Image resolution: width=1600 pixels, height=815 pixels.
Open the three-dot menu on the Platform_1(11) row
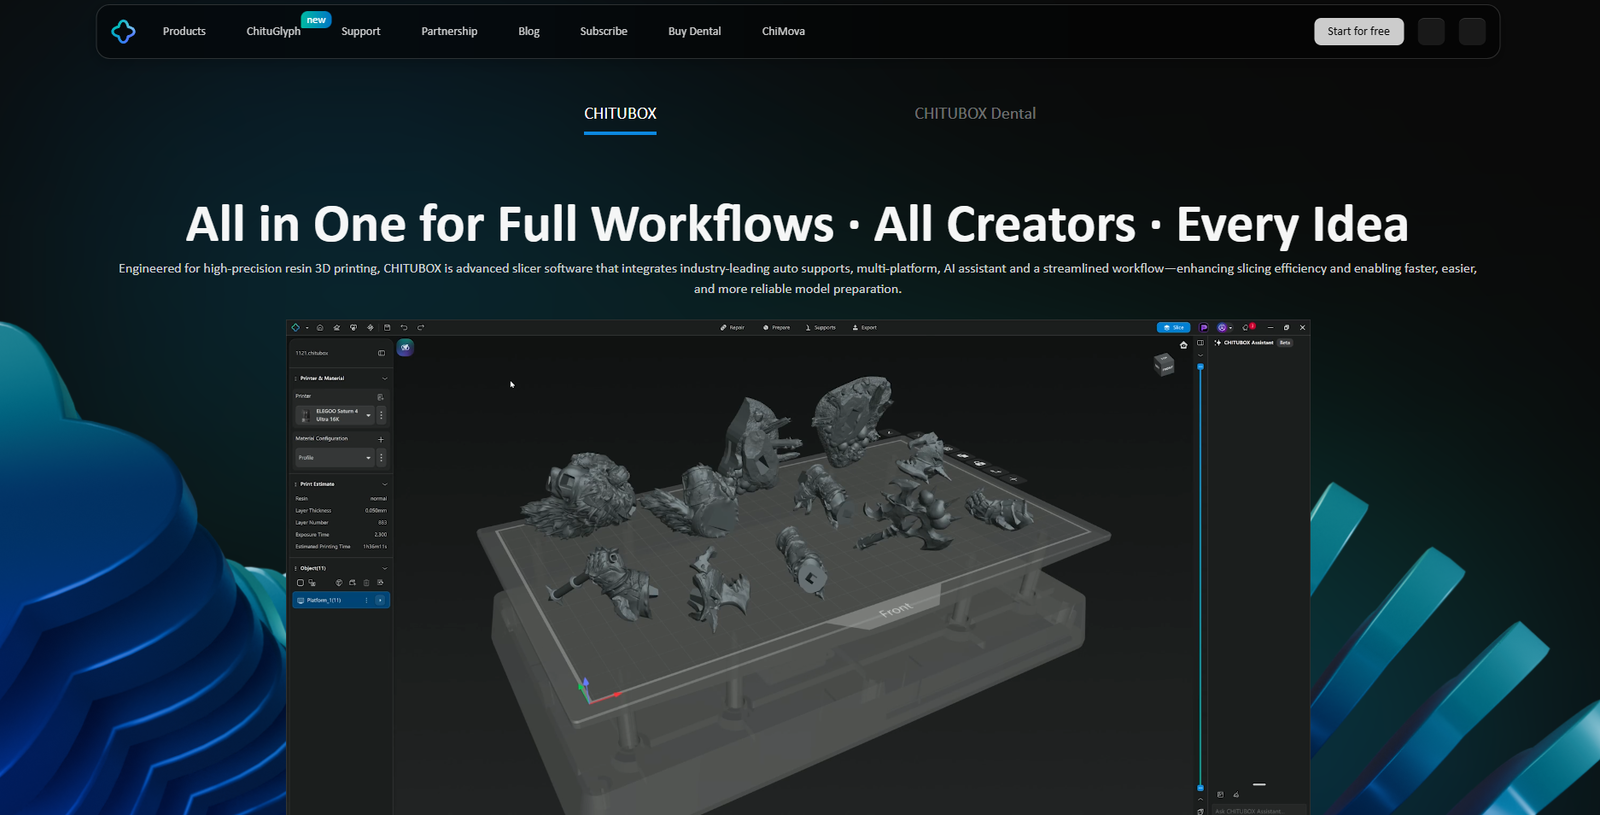point(366,600)
